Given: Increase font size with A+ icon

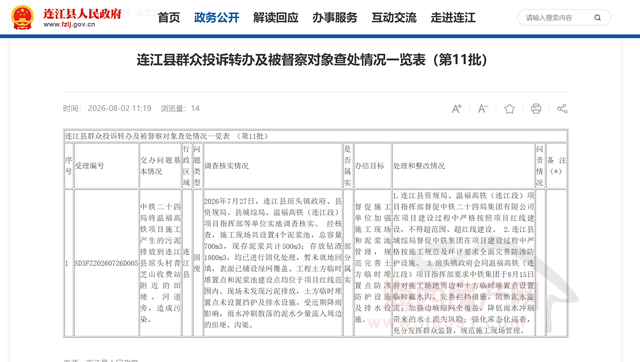Looking at the screenshot, I should point(456,109).
